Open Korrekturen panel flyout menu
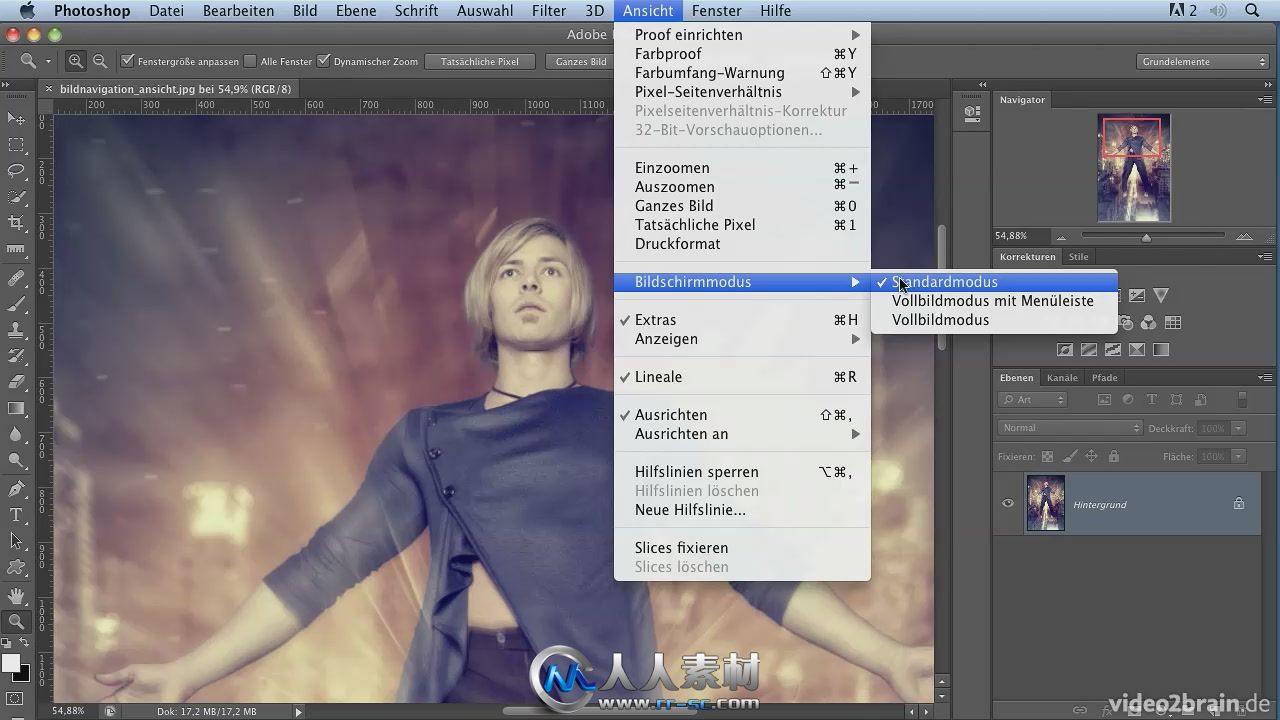The height and width of the screenshot is (720, 1280). coord(1265,257)
